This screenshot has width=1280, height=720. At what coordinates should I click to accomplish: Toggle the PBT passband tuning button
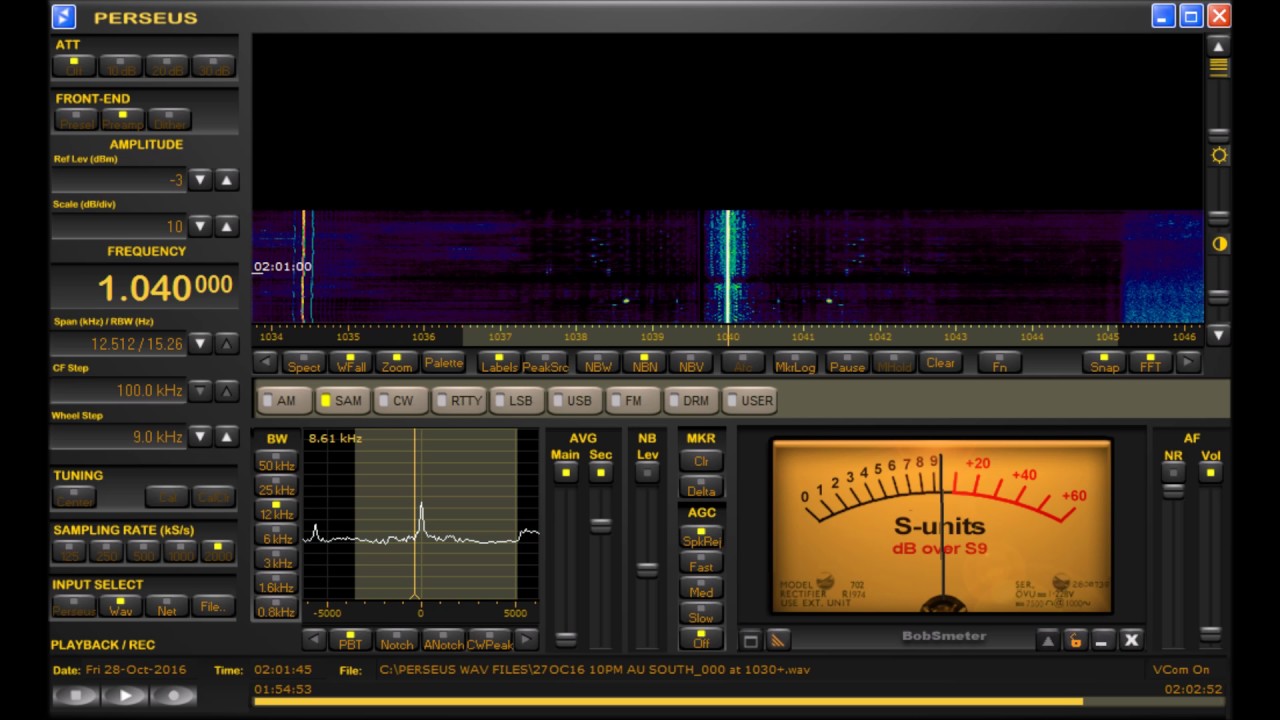point(351,639)
